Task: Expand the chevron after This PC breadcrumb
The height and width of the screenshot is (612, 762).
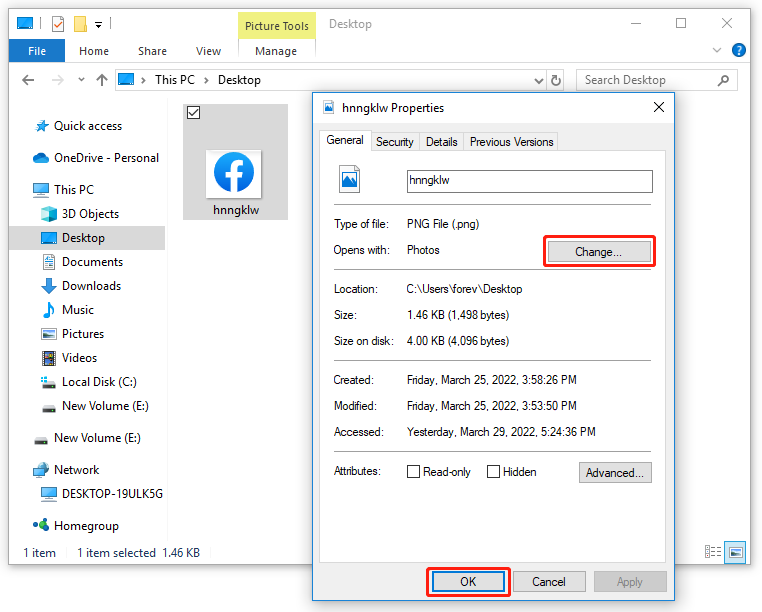Action: [207, 80]
